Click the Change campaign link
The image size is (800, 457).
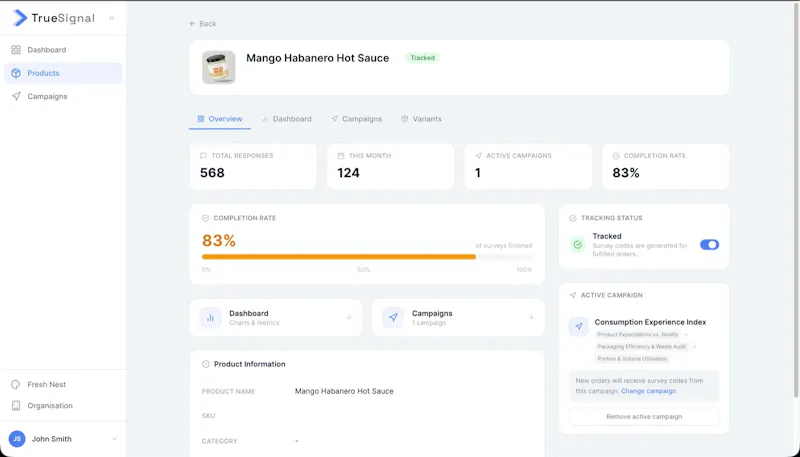tap(648, 391)
